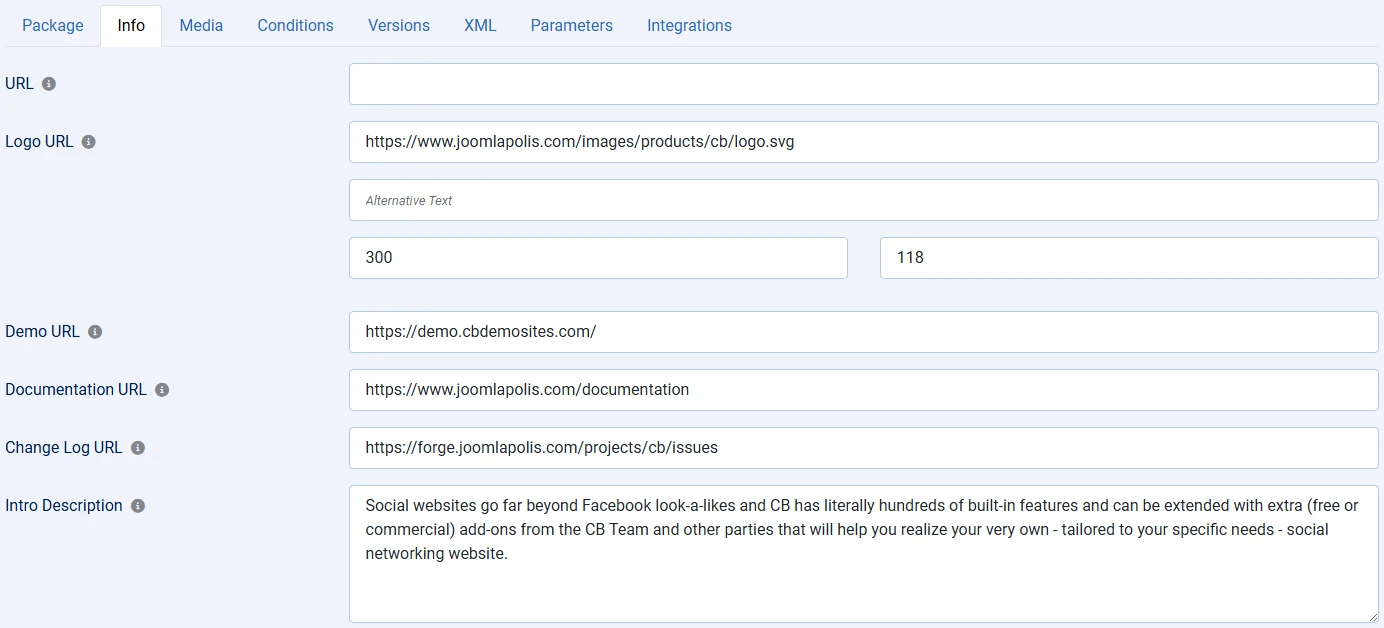Go to the Versions tab
Image resolution: width=1384 pixels, height=628 pixels.
point(399,26)
